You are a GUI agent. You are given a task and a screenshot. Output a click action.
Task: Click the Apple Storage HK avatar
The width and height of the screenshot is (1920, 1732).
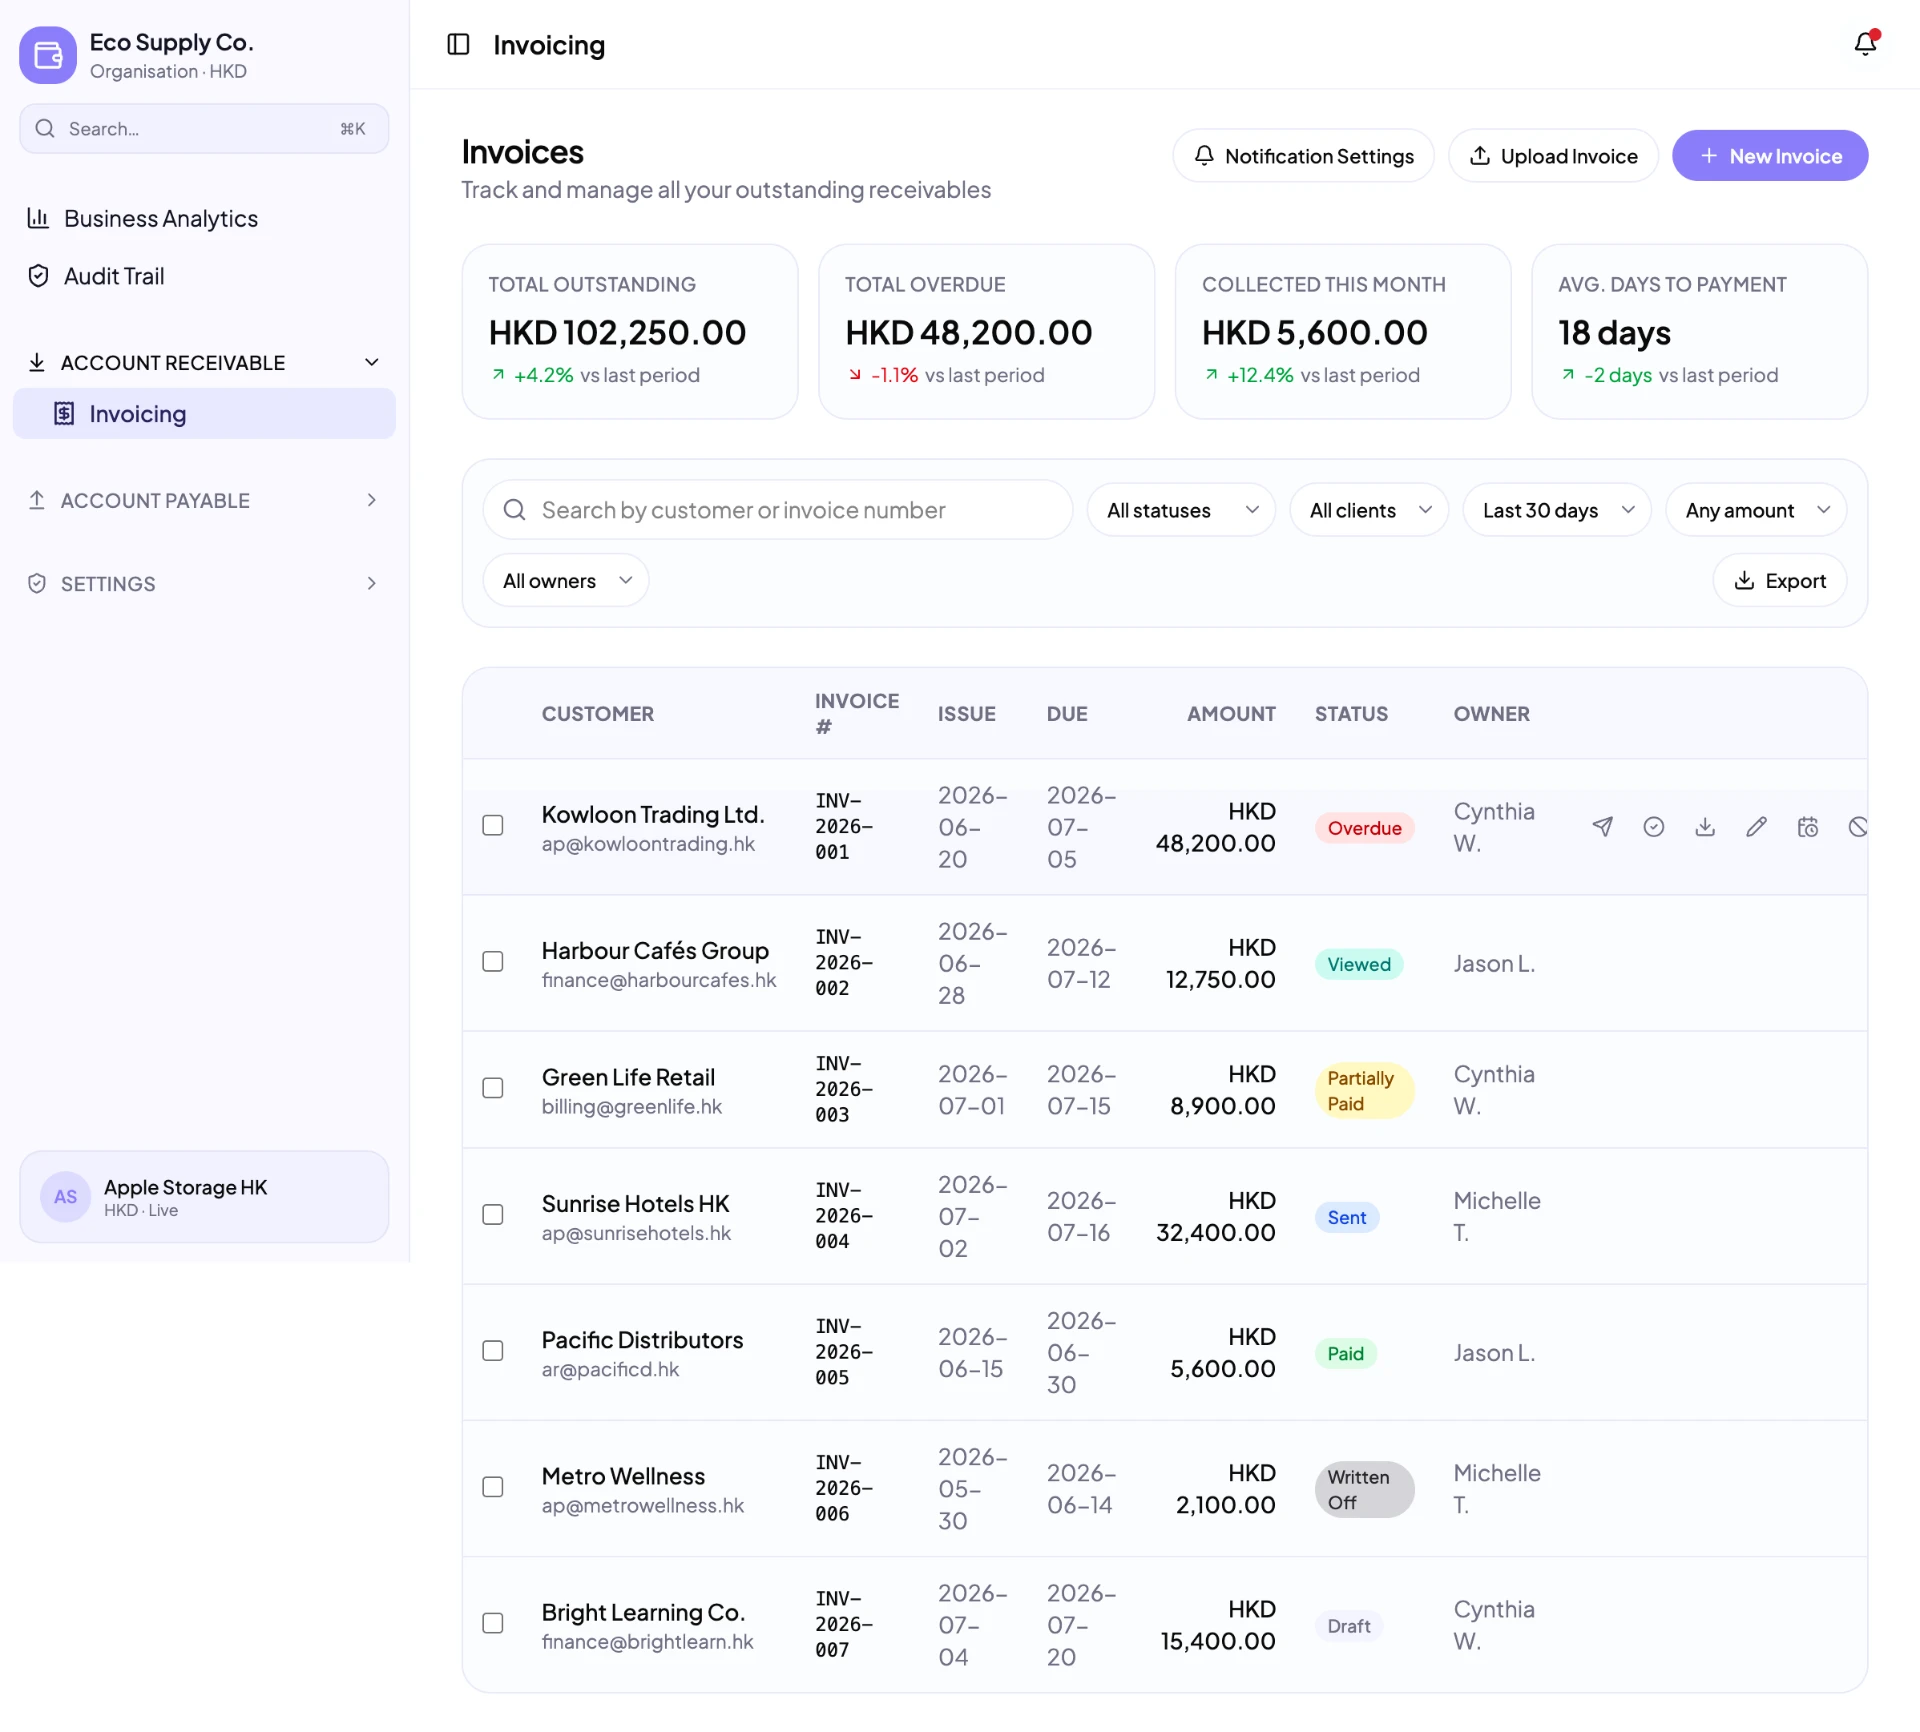coord(65,1197)
